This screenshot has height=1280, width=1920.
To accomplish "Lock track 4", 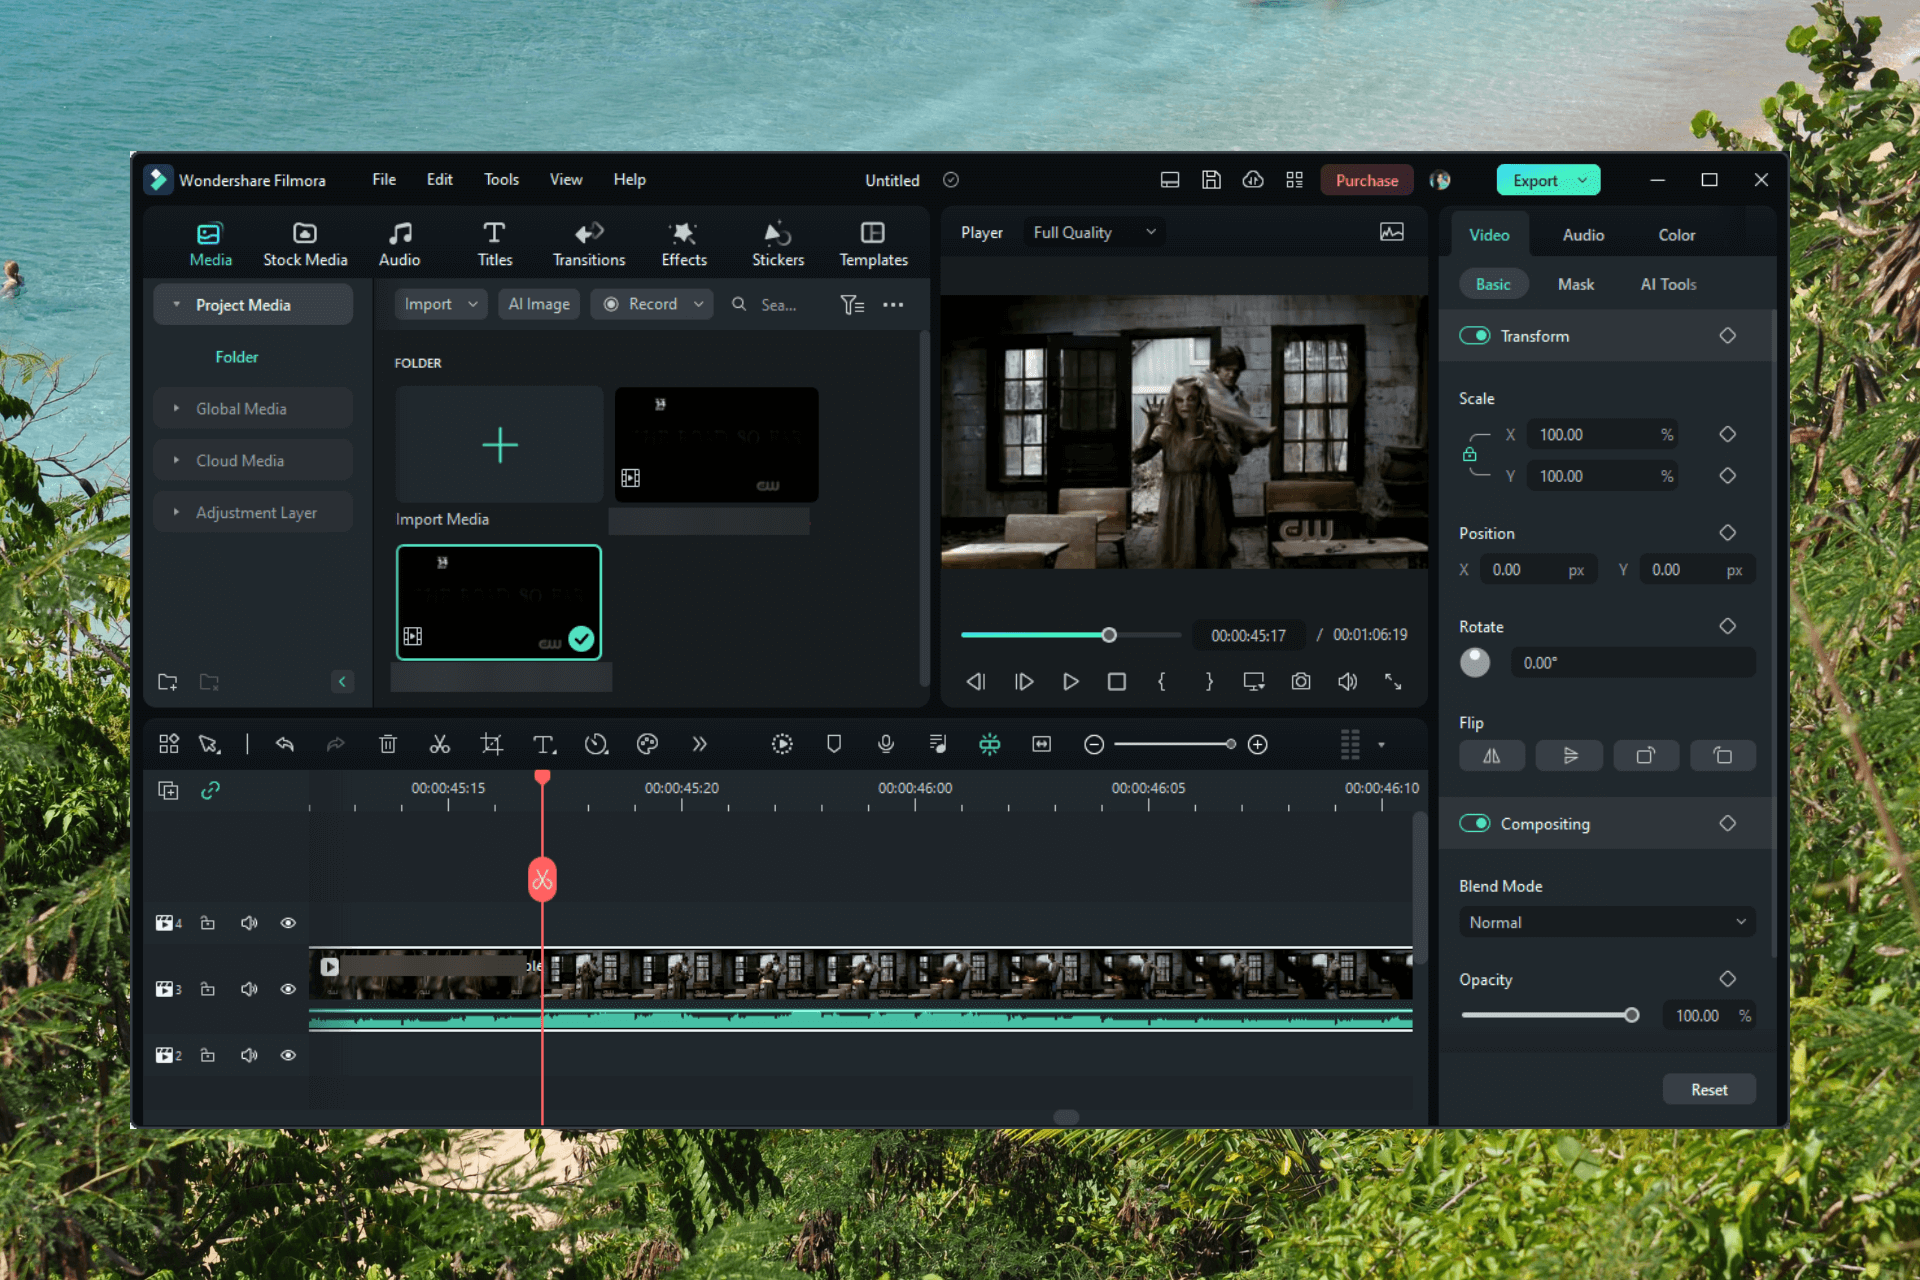I will tap(208, 923).
